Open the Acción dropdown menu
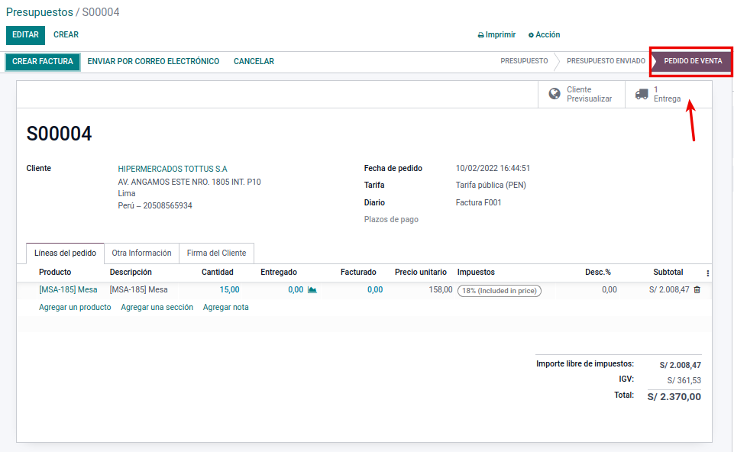The image size is (734, 452). (547, 35)
